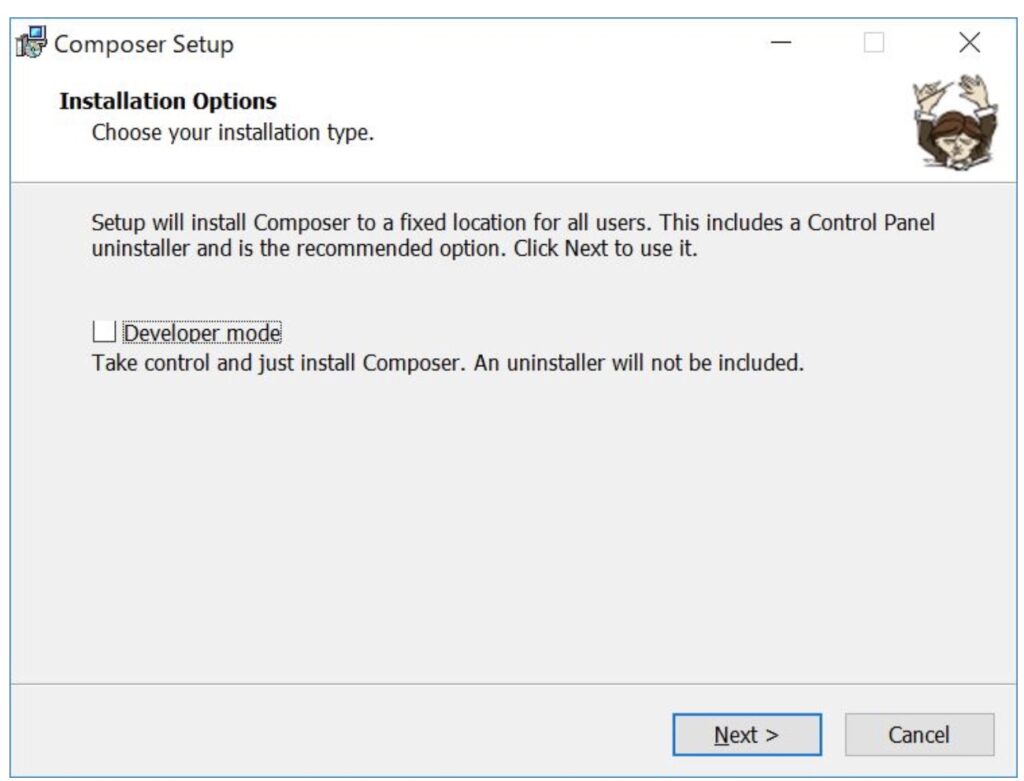Proceed with the Next > button
Viewport: 1024px width, 781px height.
[746, 735]
